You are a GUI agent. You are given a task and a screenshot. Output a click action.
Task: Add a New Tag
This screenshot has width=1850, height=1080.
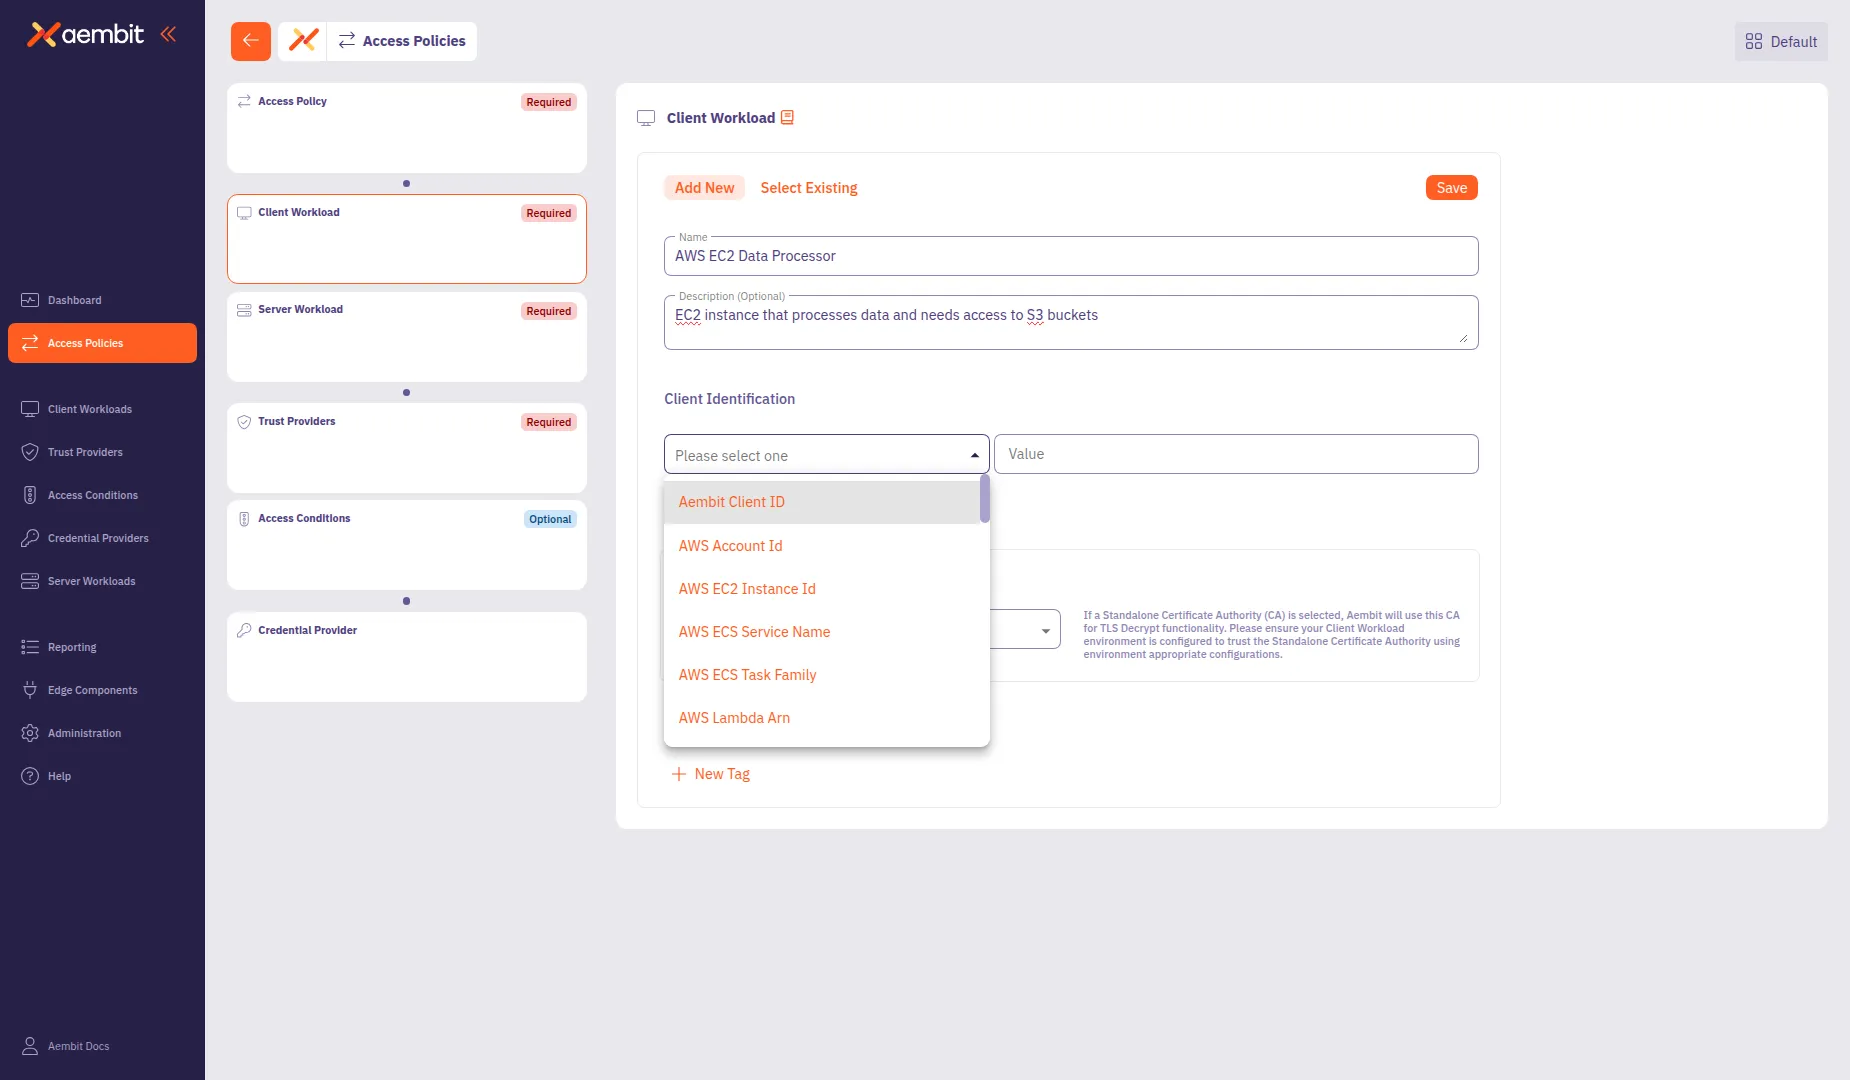[x=710, y=773]
